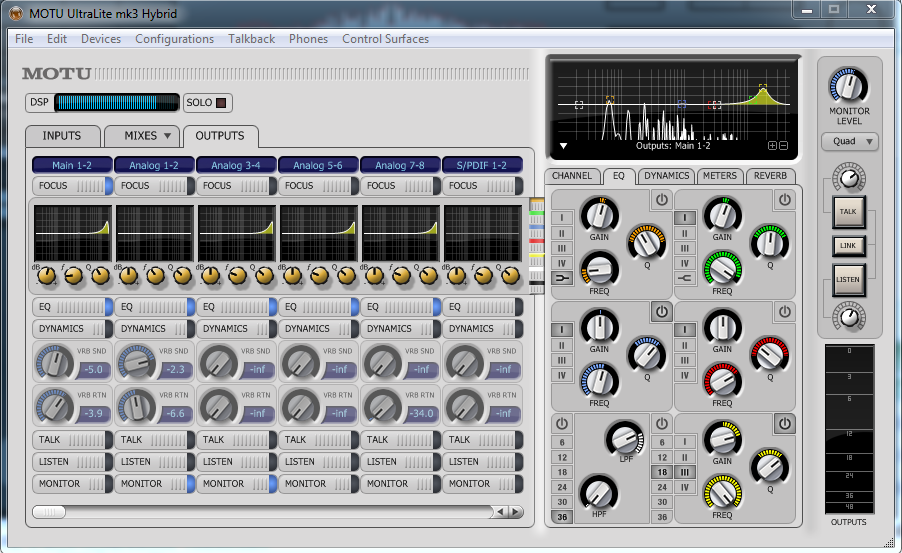This screenshot has height=553, width=902.
Task: Open the MIXES tab dropdown arrow
Action: 167,136
